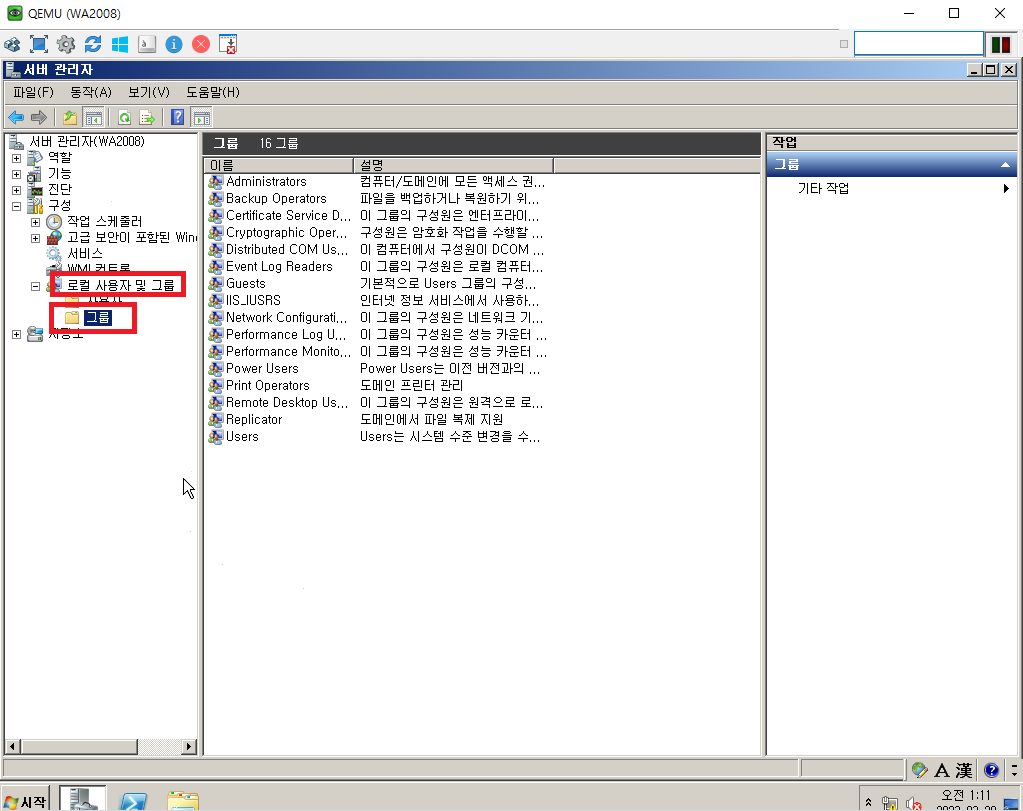Sort by the 설명 column header
The height and width of the screenshot is (811, 1023).
coord(453,165)
